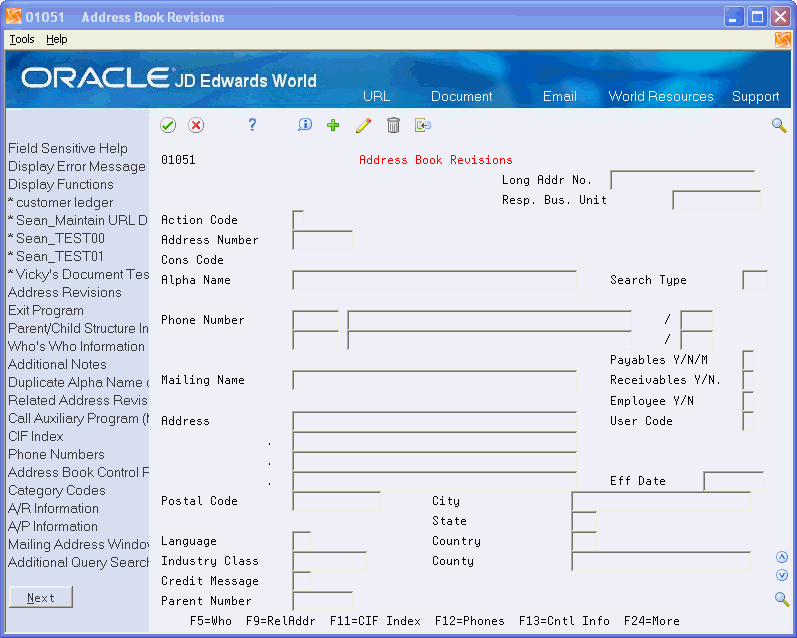
Task: Click the scroll down arrow circle icon
Action: 782,575
